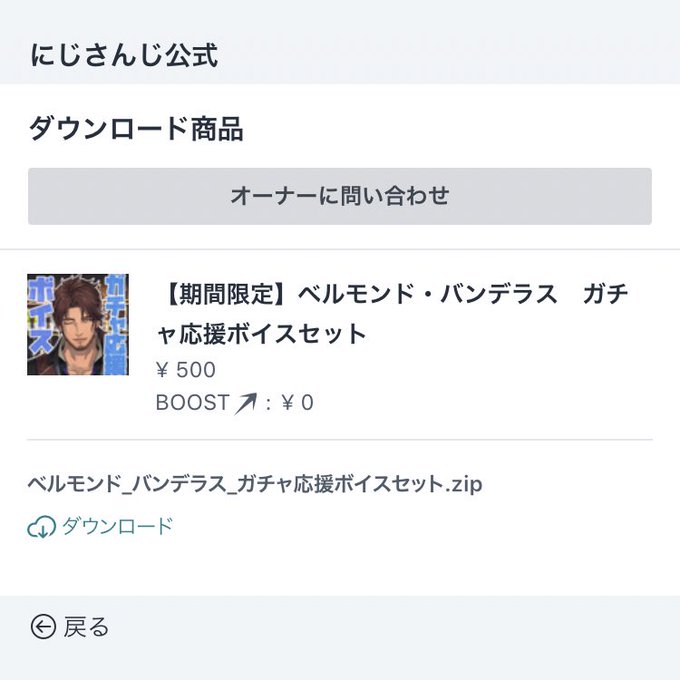Click the BOOST label text

coord(192,403)
